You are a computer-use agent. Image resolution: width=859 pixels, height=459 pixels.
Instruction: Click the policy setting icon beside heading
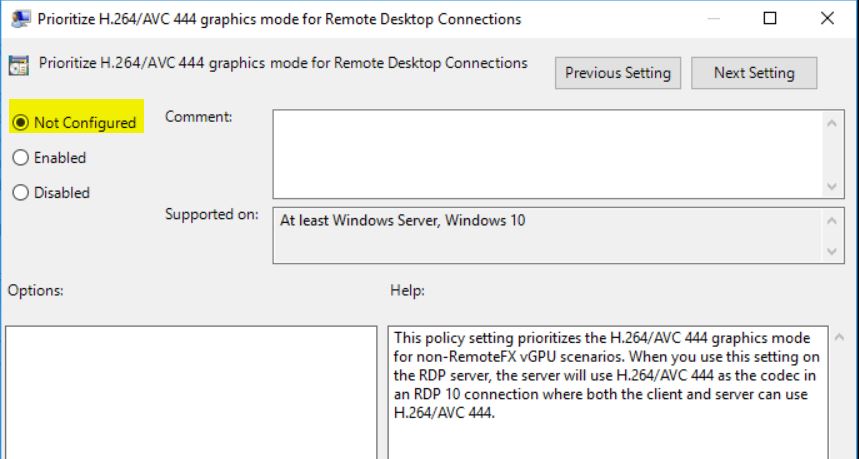coord(19,65)
